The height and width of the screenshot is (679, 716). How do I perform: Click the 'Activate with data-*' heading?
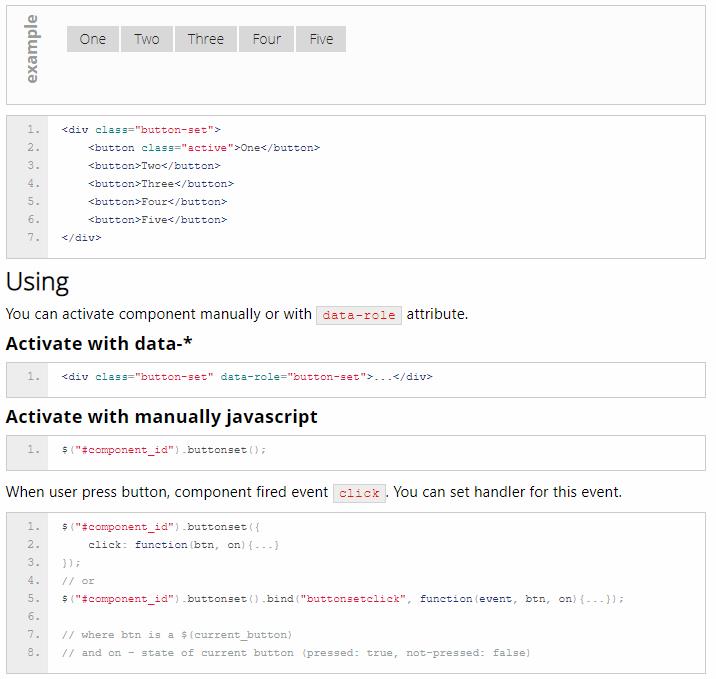[x=99, y=344]
